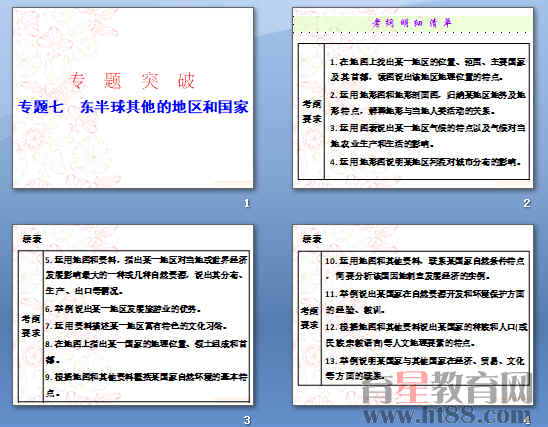Click slide number 2 label
The image size is (548, 427).
coord(527,203)
